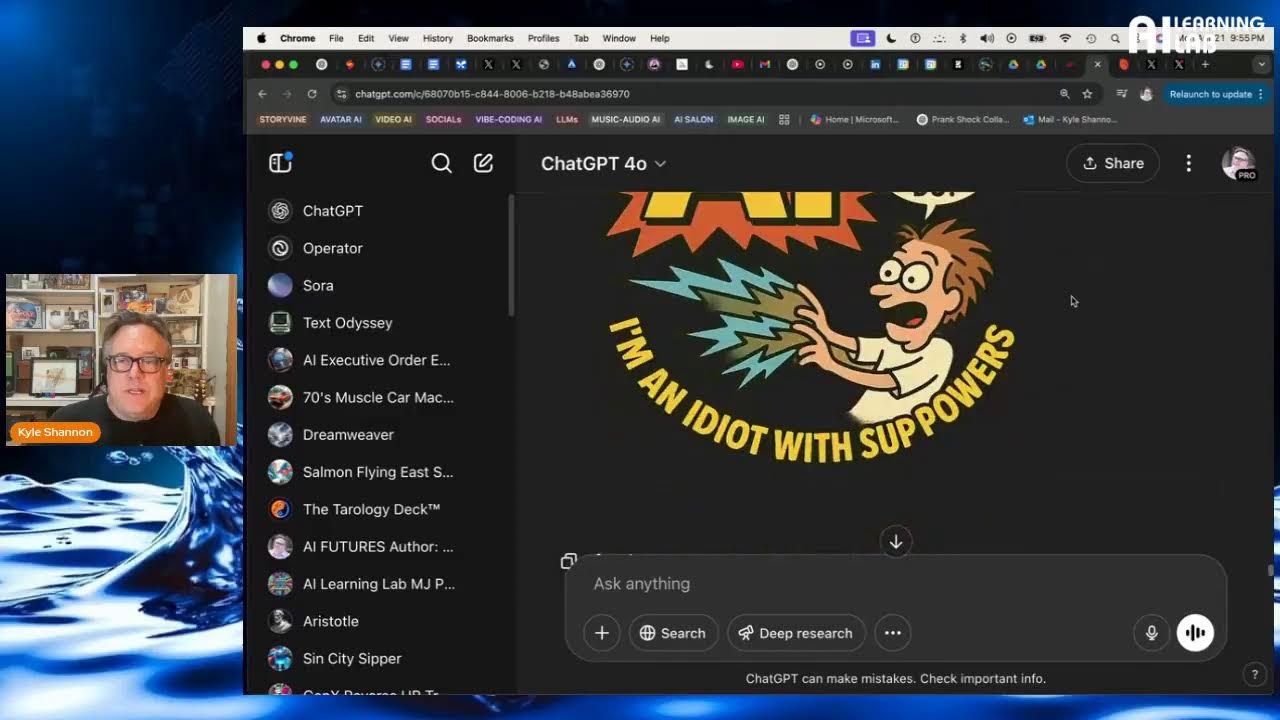This screenshot has width=1280, height=720.
Task: Open the Bookmarks menu
Action: tap(490, 38)
